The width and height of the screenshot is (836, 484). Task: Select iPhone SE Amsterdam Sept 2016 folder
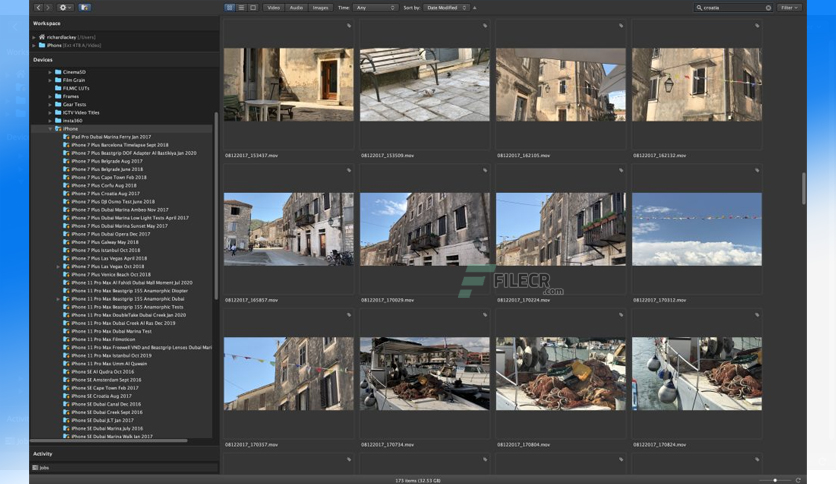(x=106, y=380)
